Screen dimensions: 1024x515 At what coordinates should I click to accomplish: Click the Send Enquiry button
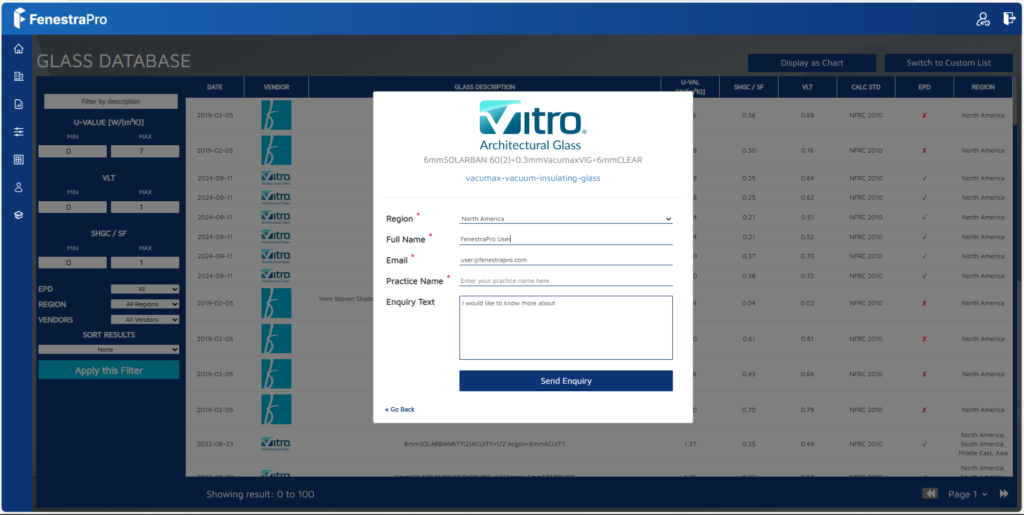pos(566,381)
